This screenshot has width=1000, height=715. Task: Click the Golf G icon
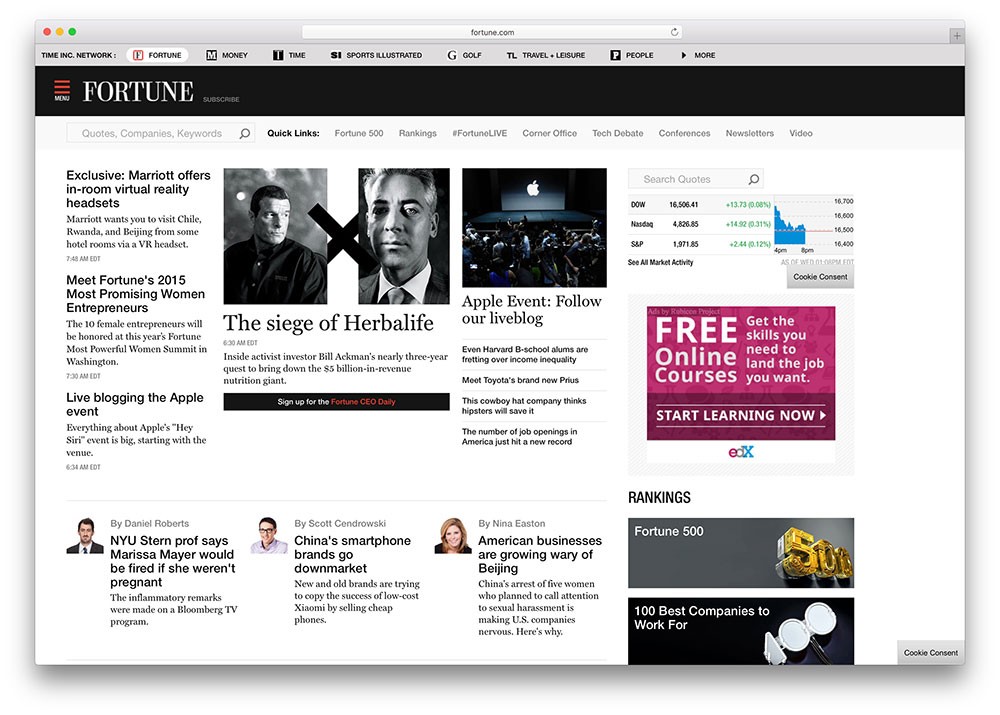(452, 55)
